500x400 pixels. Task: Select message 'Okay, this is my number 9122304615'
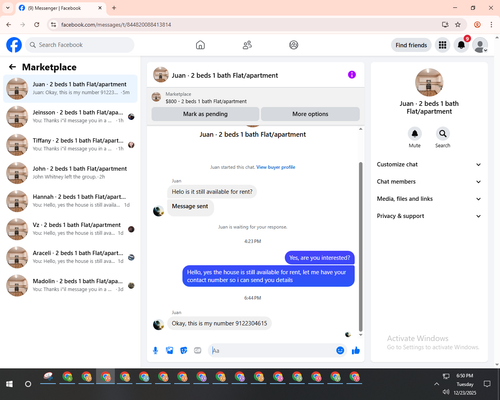coord(219,323)
